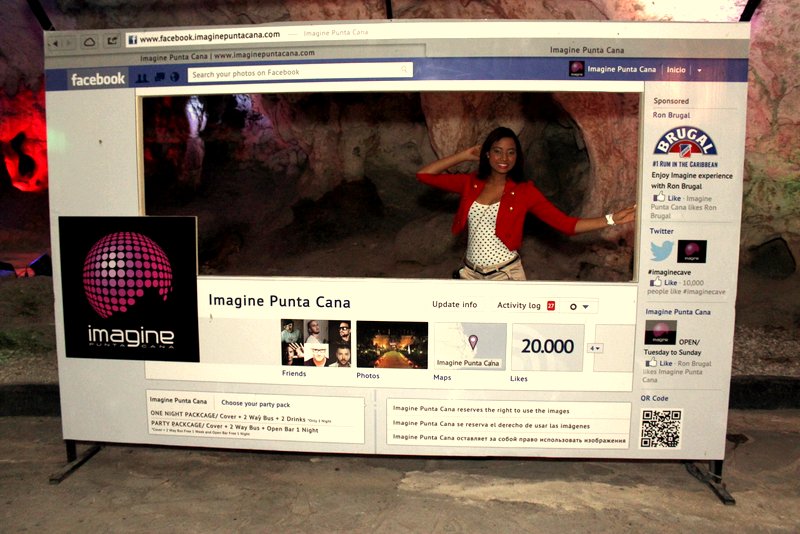Click the facebook logo in blue bar
Screen dimensions: 800x534
pos(98,79)
